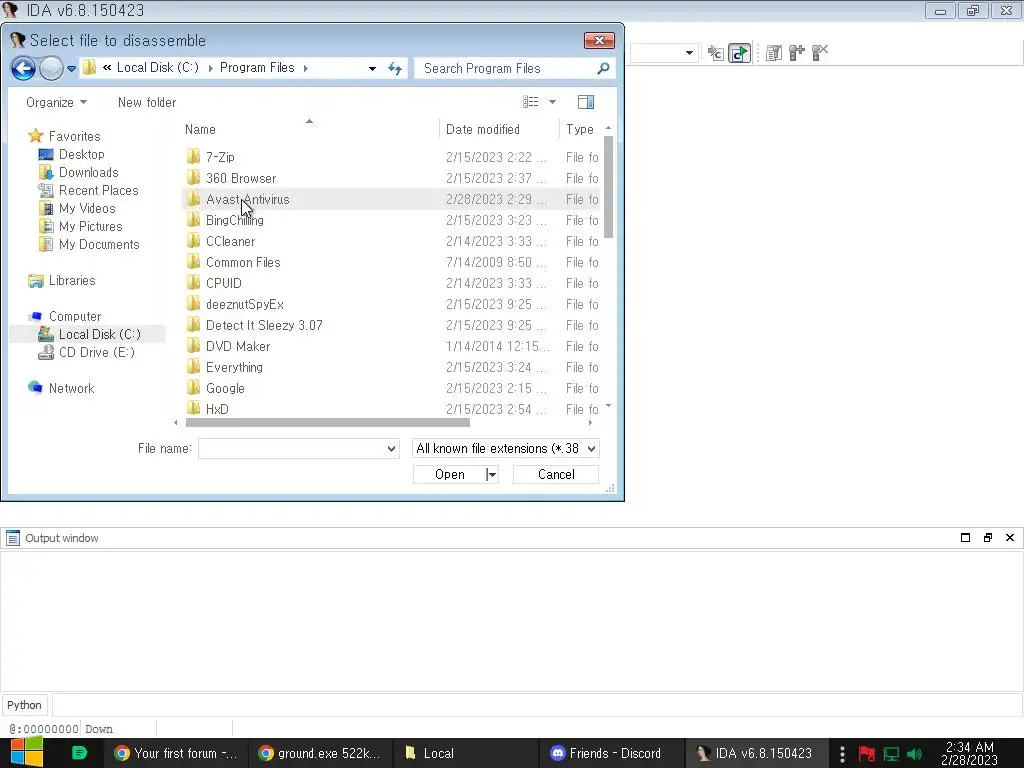This screenshot has height=768, width=1024.
Task: Select CD Drive (E:) in sidebar
Action: point(97,353)
